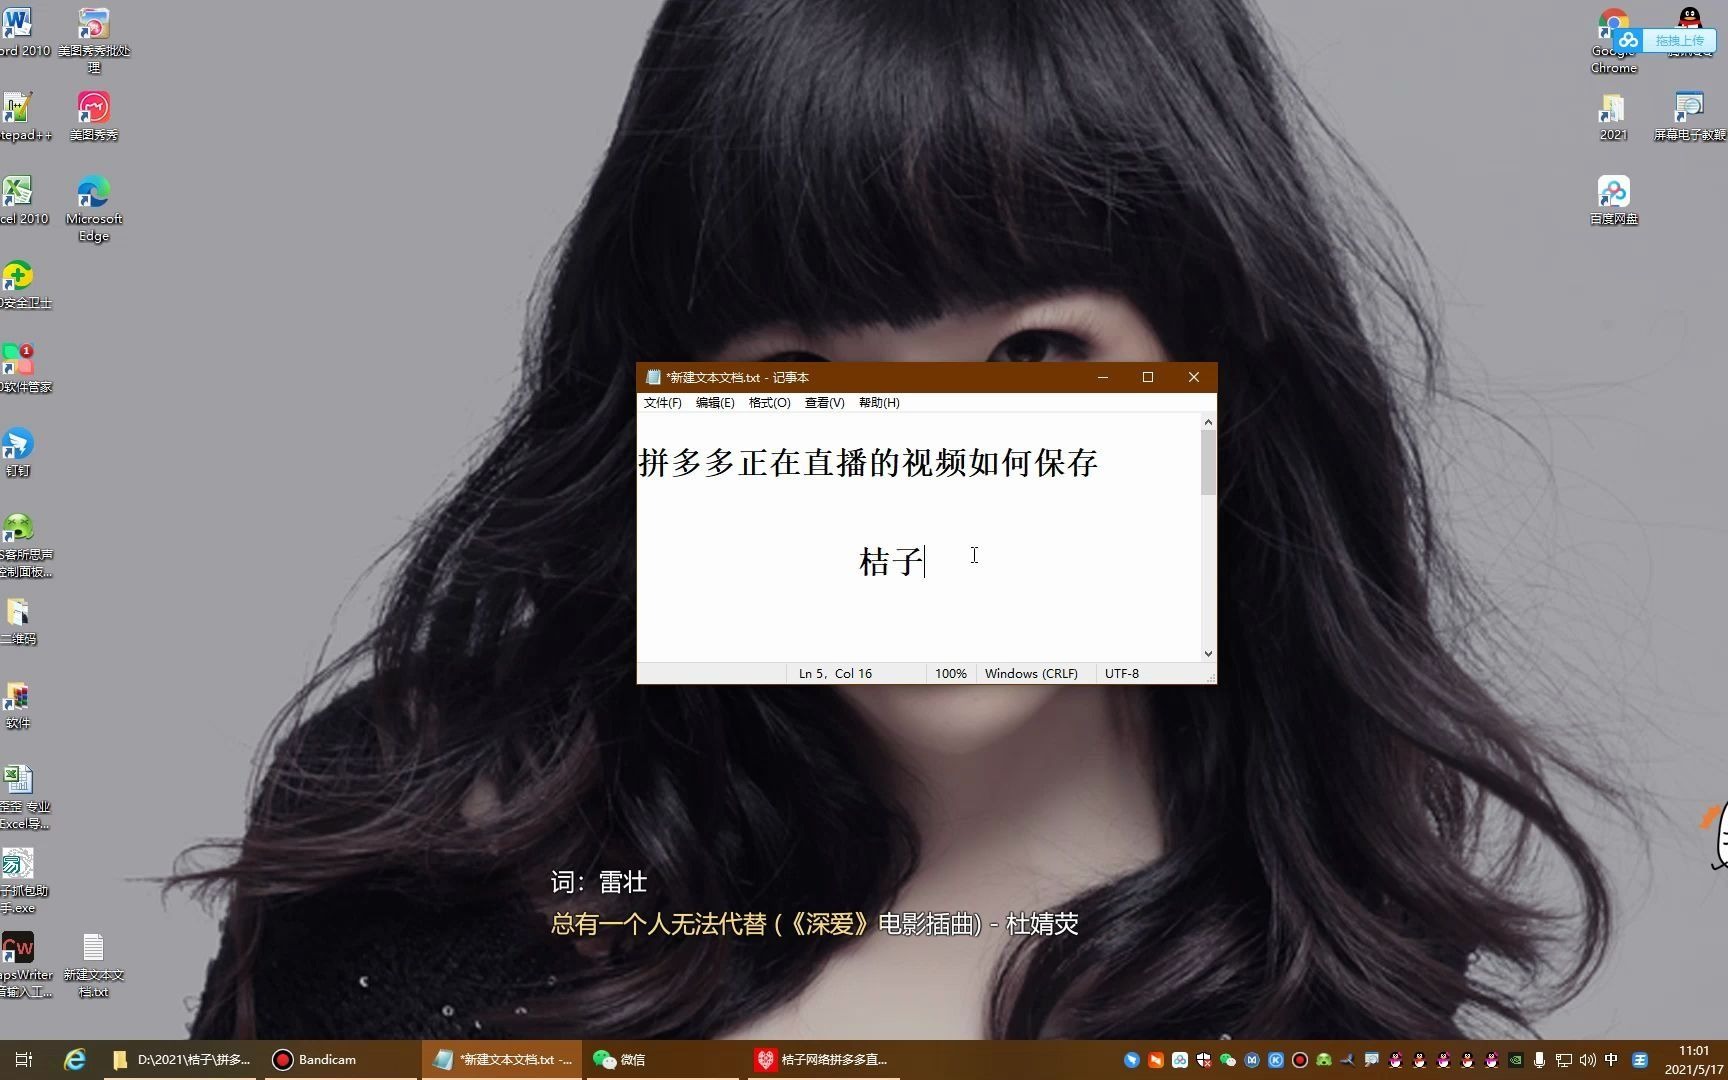Open Notepad 查看(V) menu

tap(825, 403)
